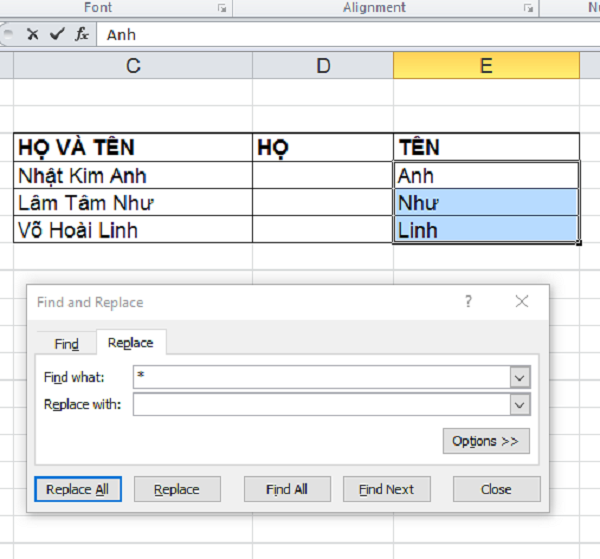
Task: Open the Font group dialog launcher
Action: click(x=221, y=8)
